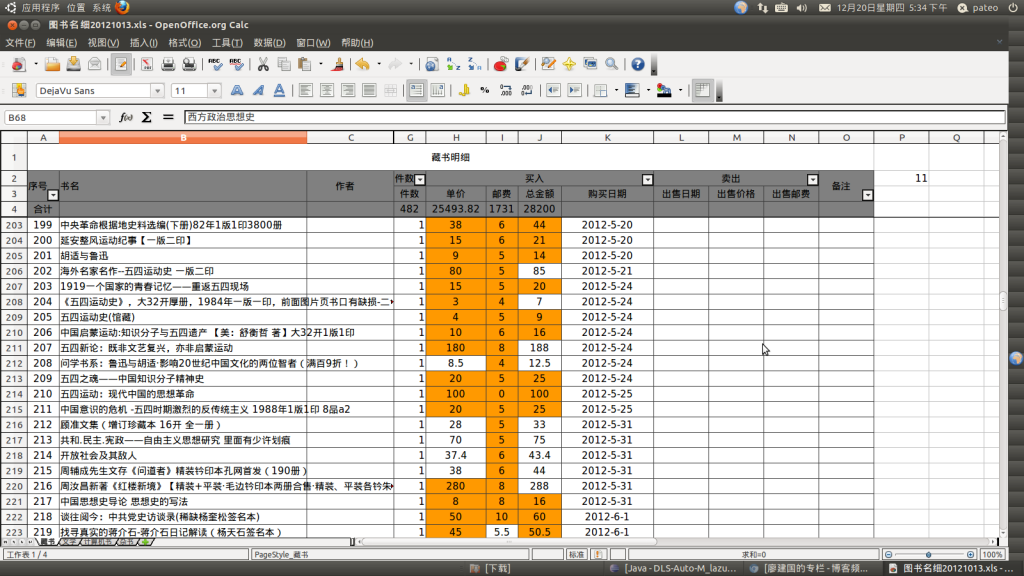Screen dimensions: 1024x576
Task: Open the Name Box dropdown next to B68
Action: coord(103,118)
